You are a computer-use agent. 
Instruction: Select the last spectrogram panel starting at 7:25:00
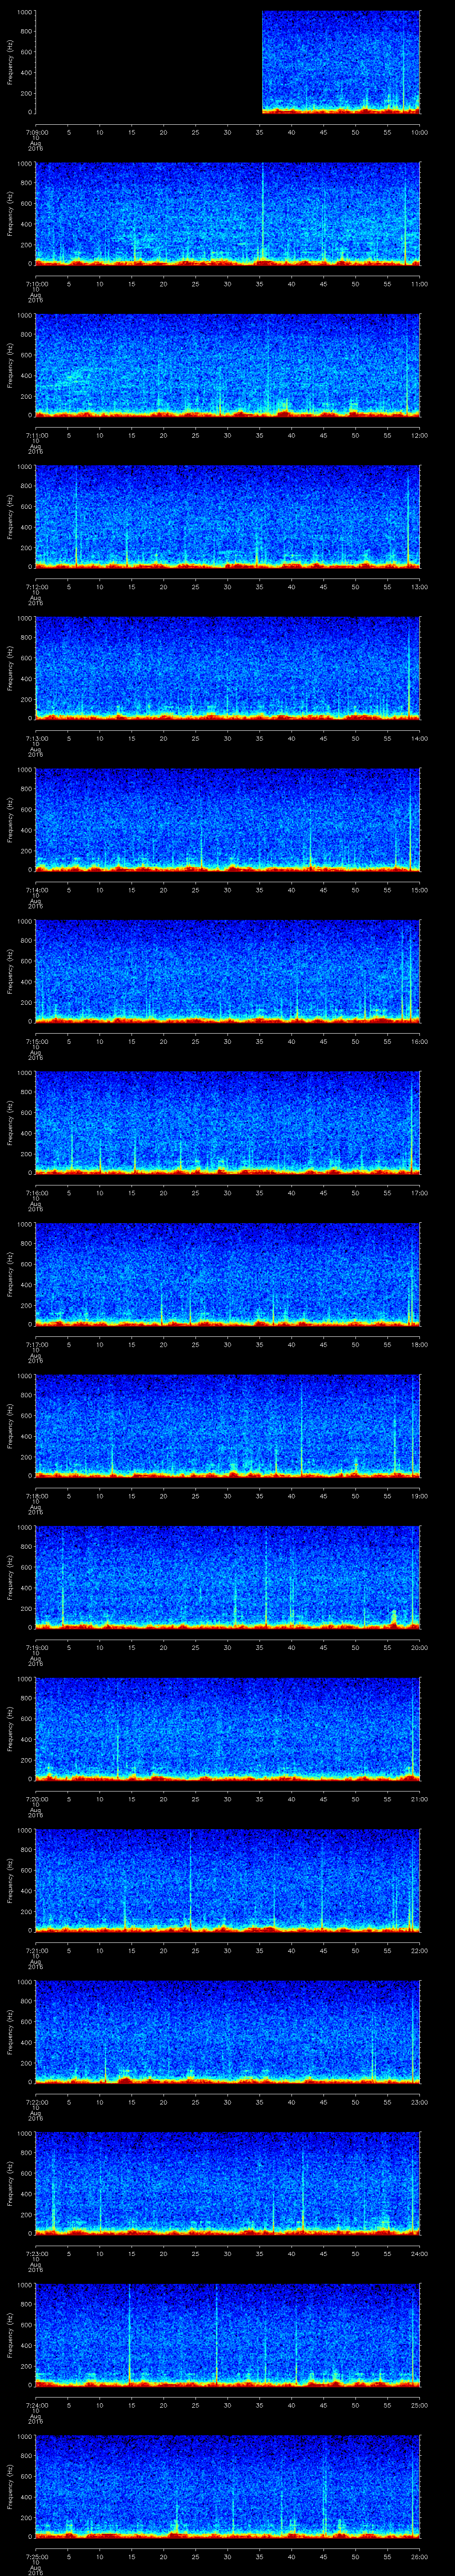pyautogui.click(x=227, y=2486)
